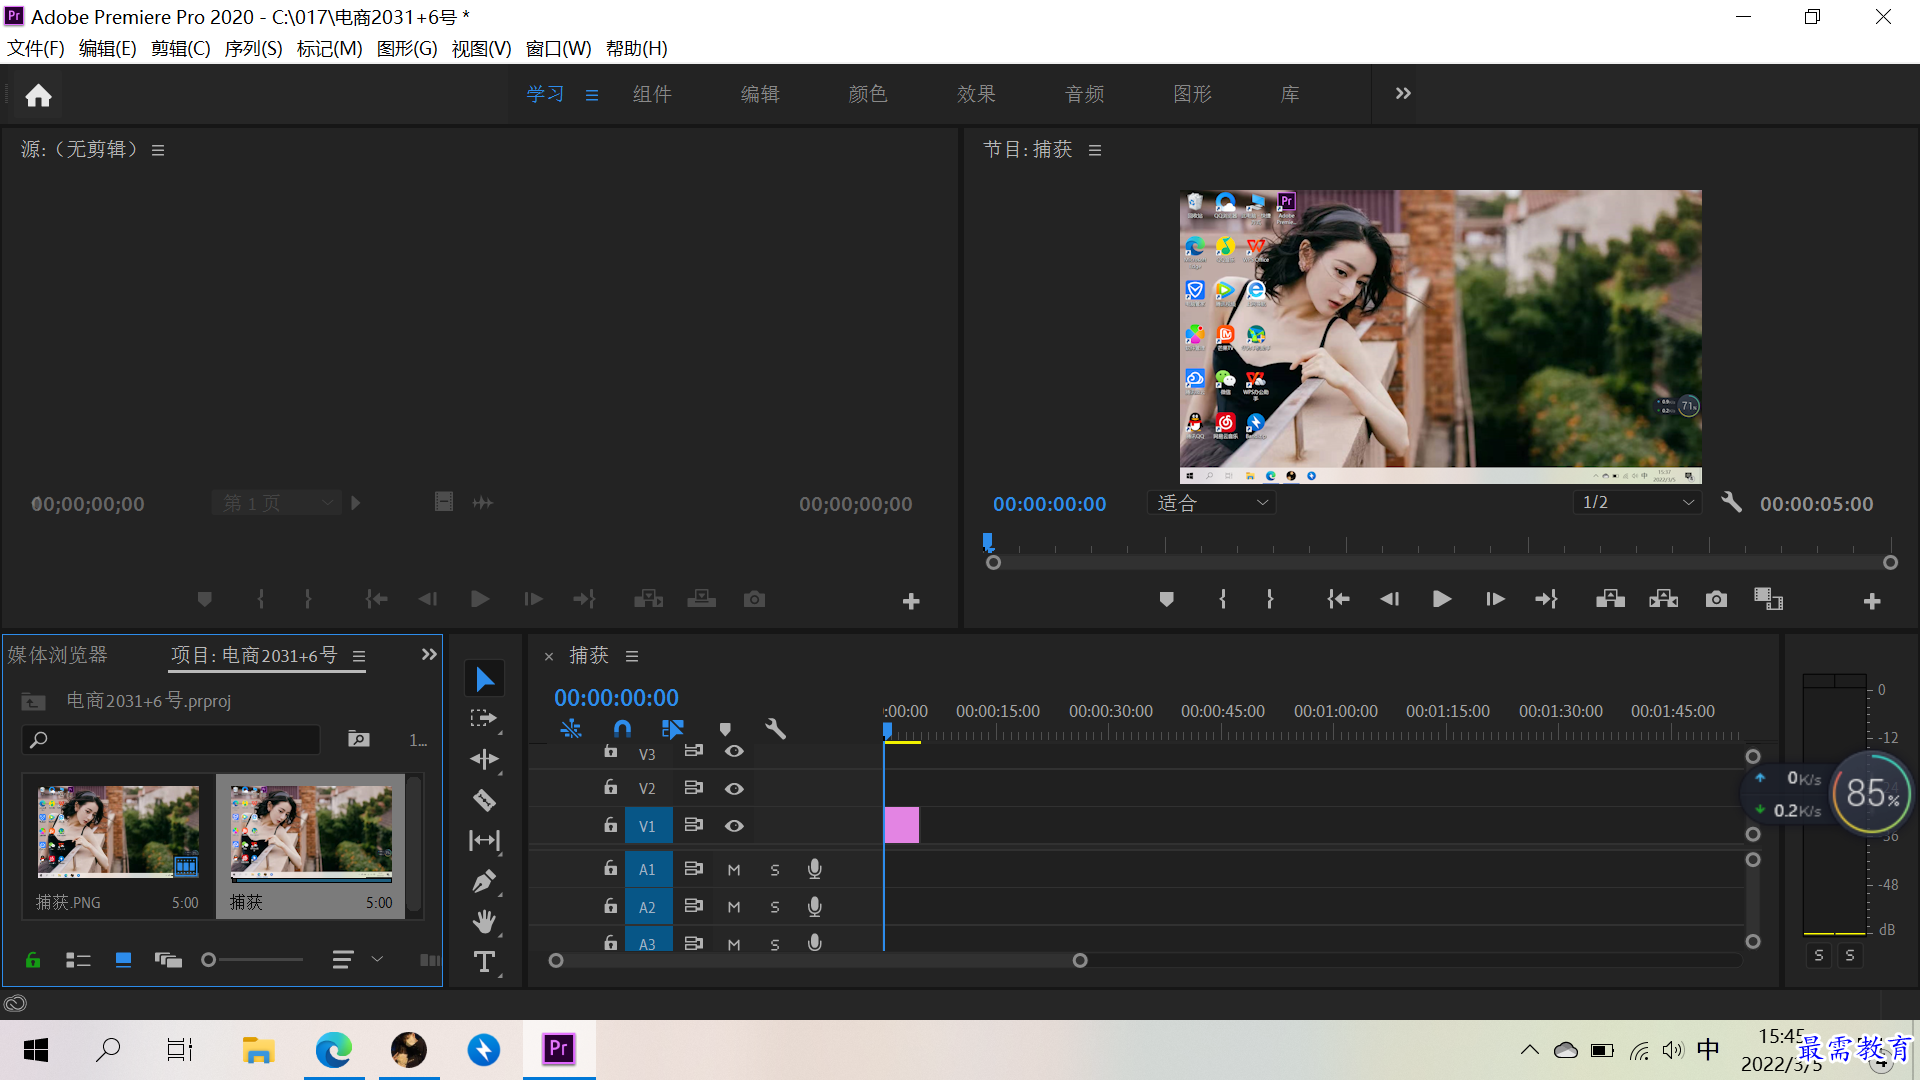Select the Selection tool arrow

coord(484,679)
